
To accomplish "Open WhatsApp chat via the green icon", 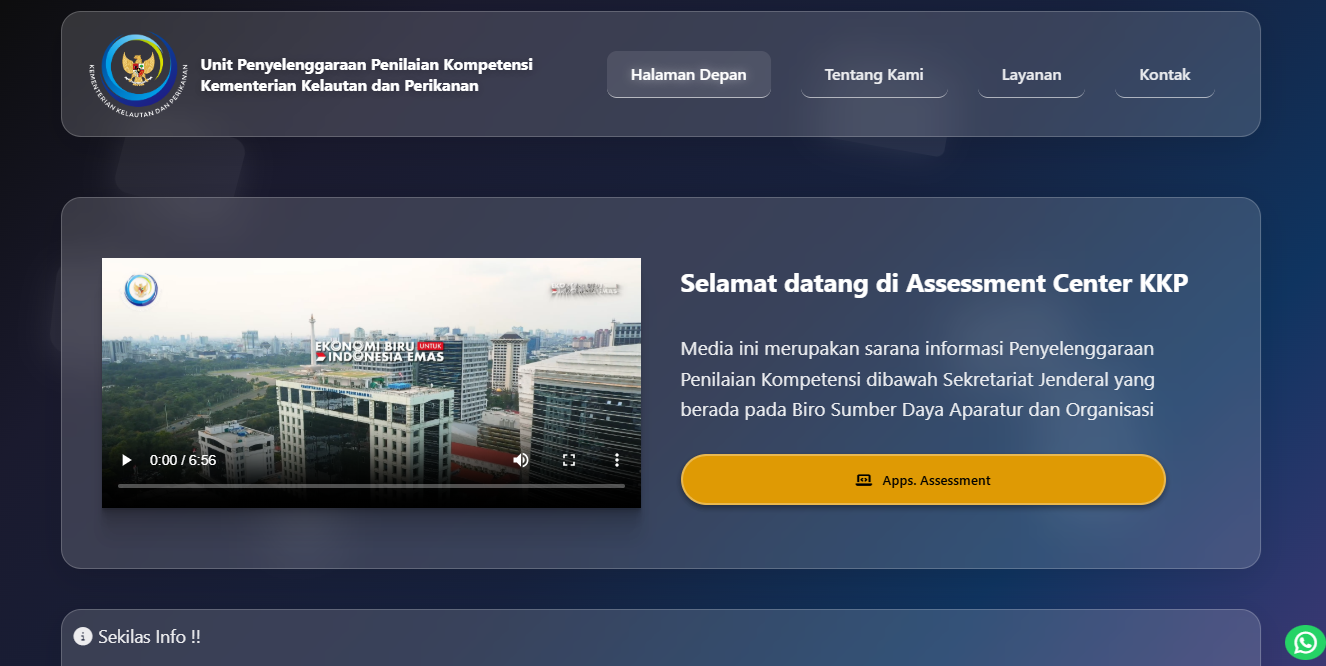I will pyautogui.click(x=1304, y=642).
